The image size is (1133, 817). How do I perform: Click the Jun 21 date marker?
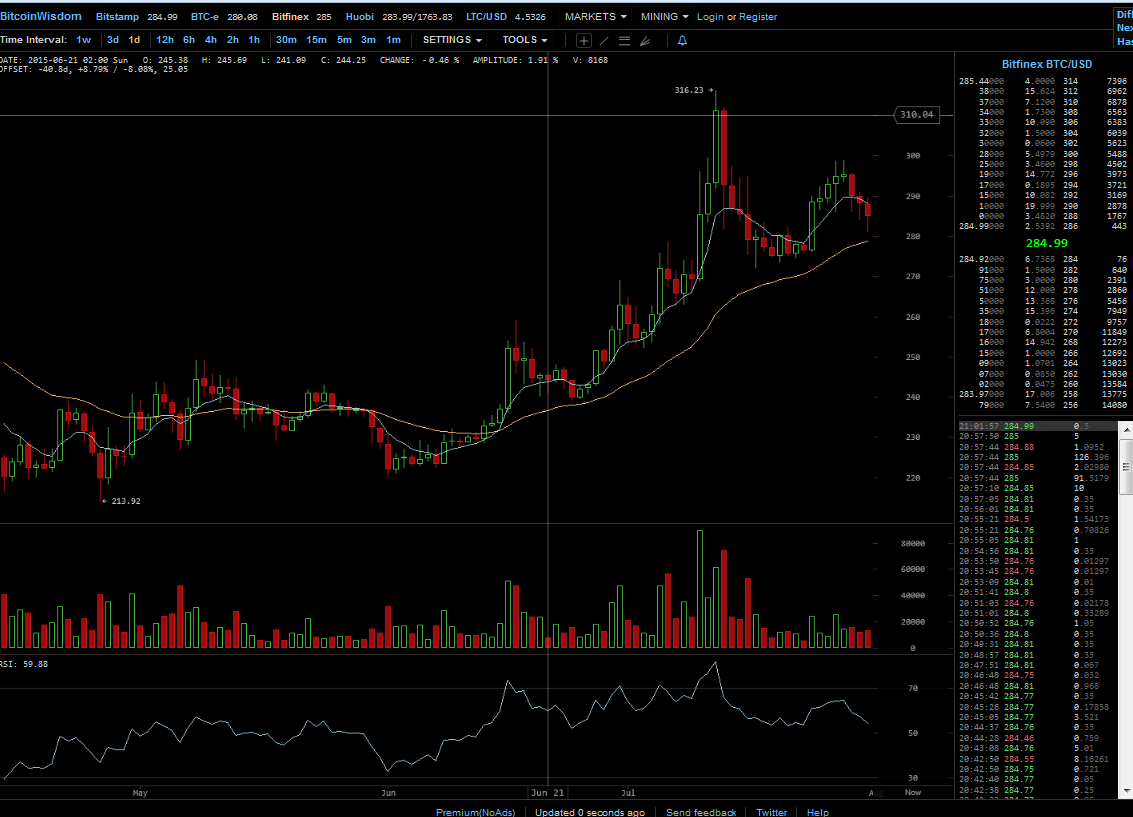[548, 792]
